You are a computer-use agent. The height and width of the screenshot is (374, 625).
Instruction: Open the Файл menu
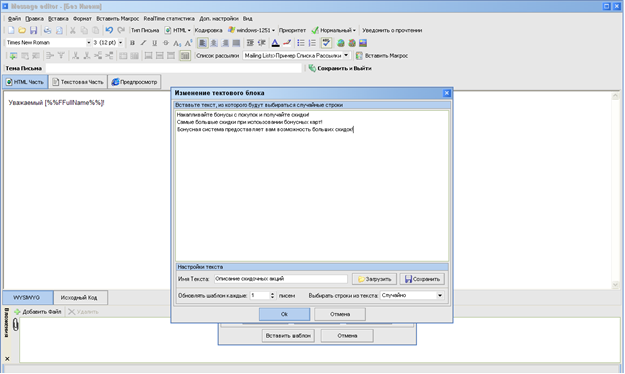point(14,19)
